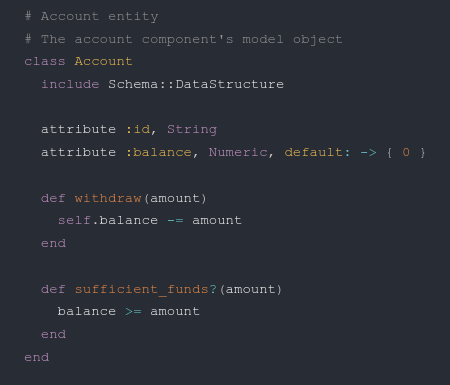Click the '>=' comparison operator

coord(133,312)
